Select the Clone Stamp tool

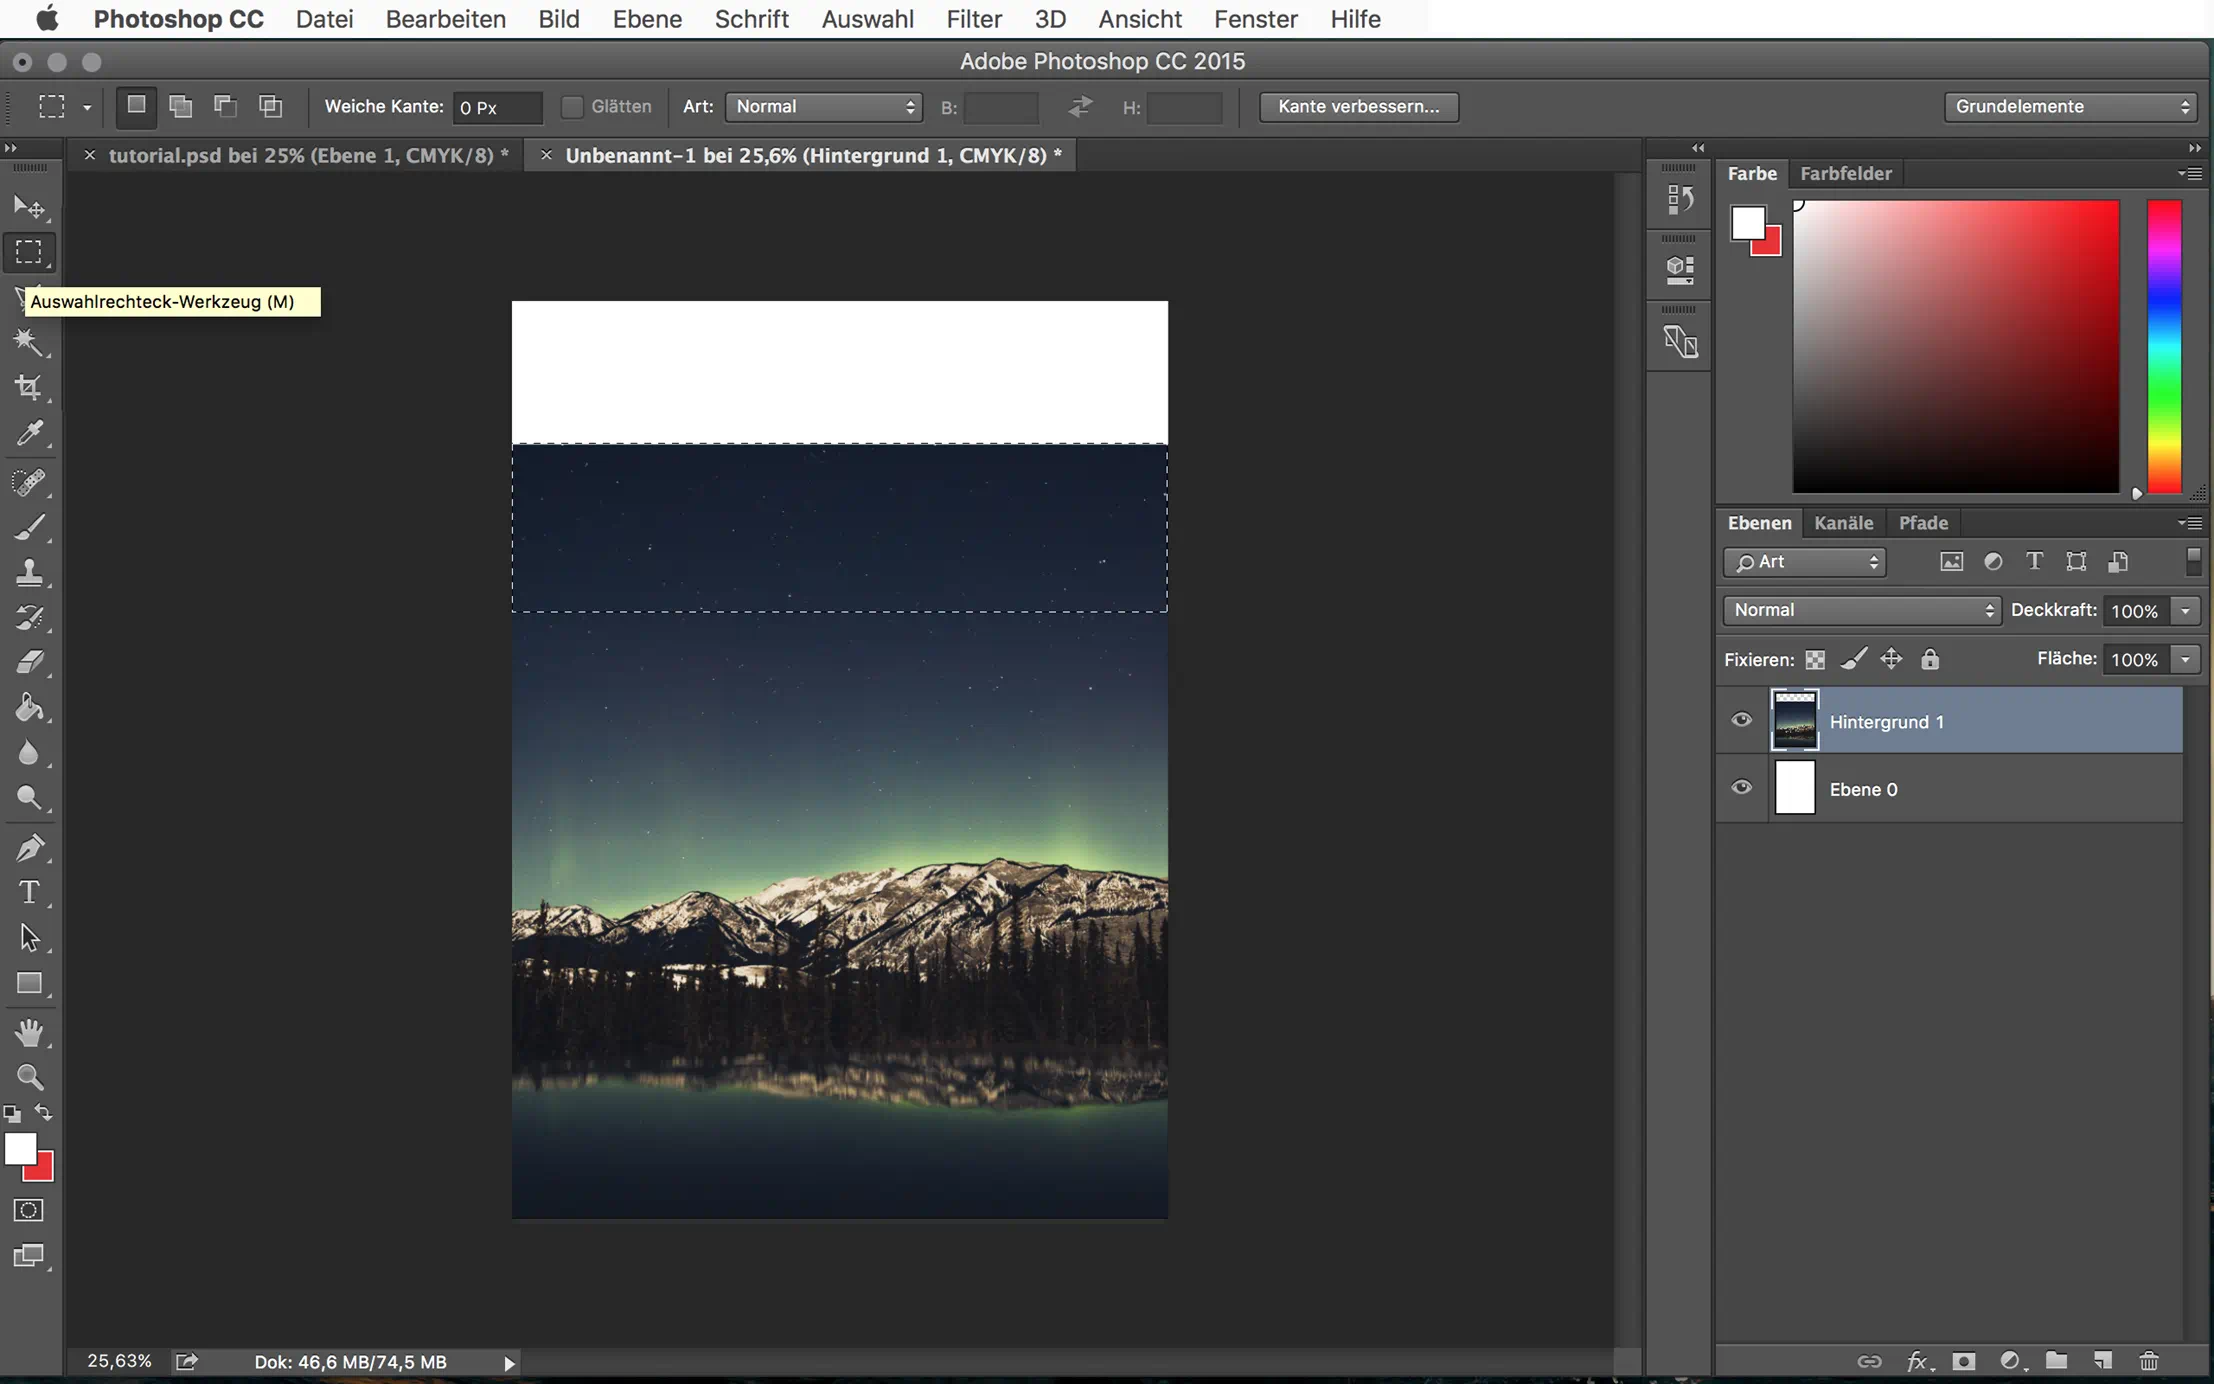[29, 572]
